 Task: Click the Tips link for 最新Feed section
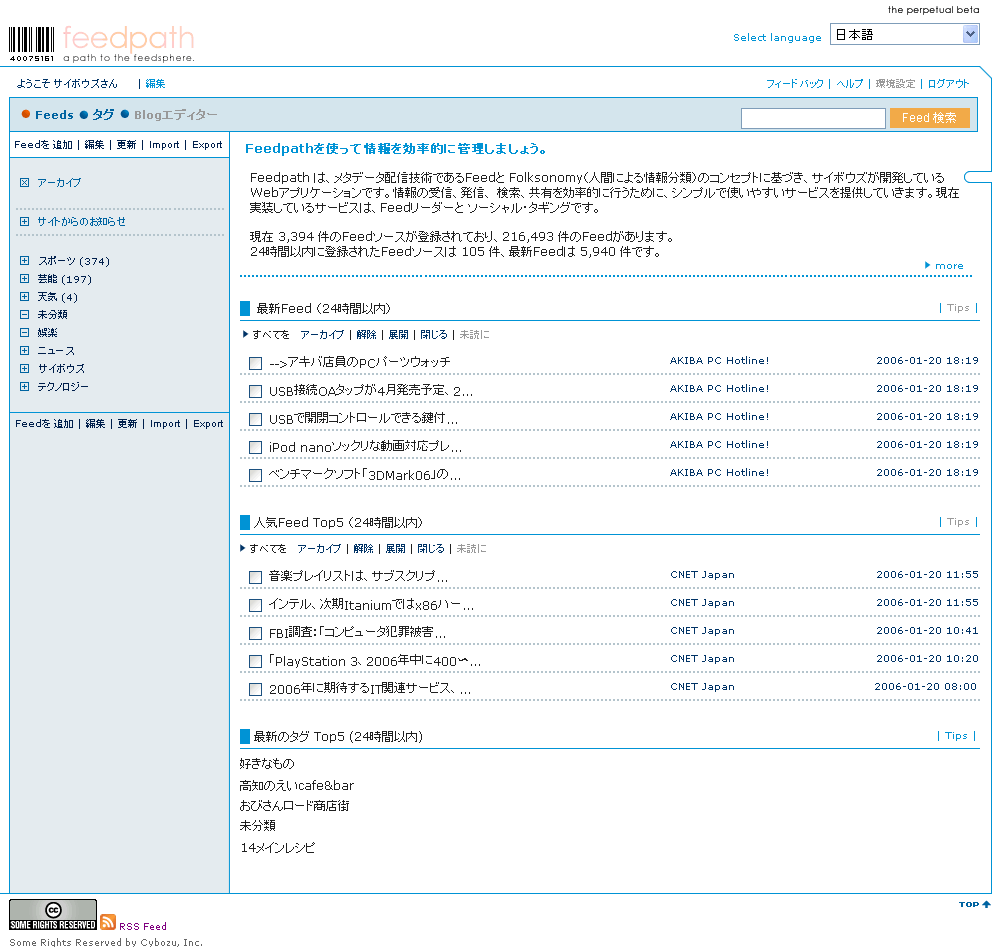958,307
